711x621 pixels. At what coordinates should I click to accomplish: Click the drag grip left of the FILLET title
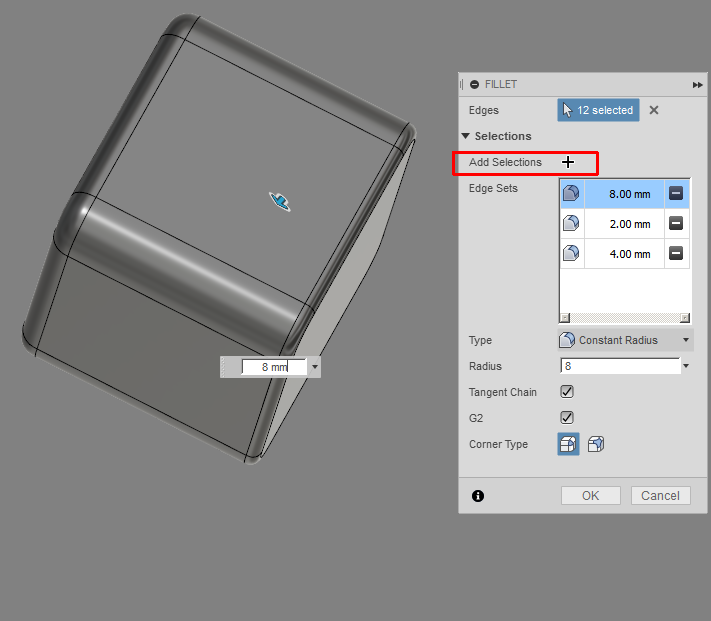coord(462,84)
